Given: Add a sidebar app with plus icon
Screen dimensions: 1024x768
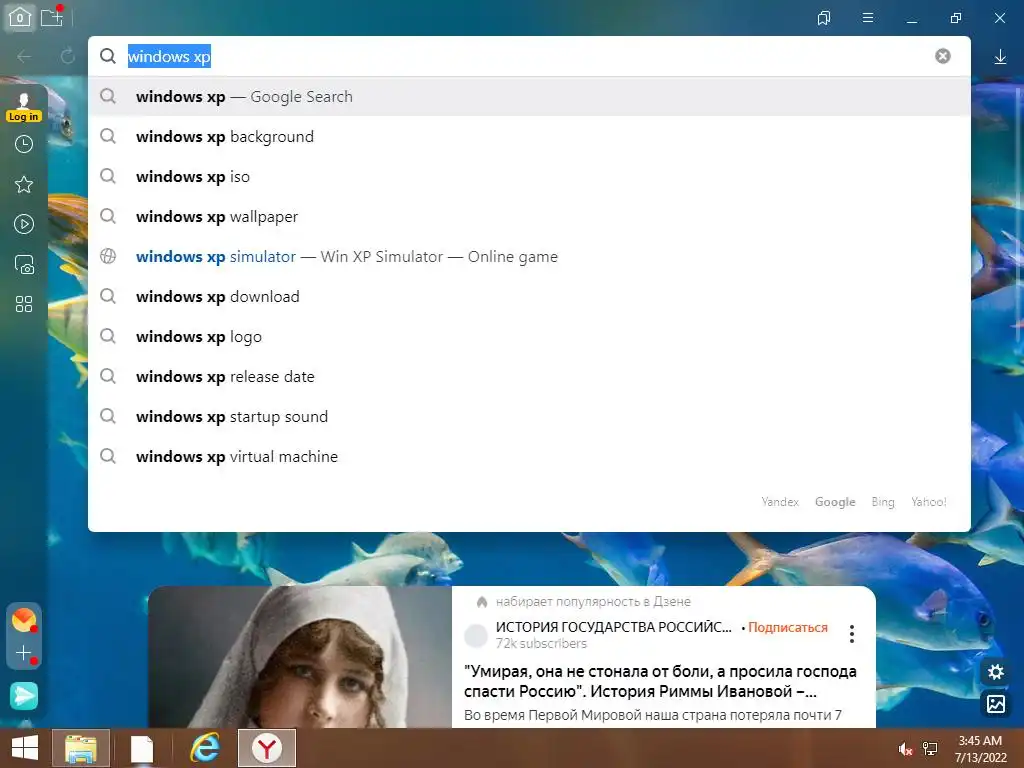Looking at the screenshot, I should (x=24, y=653).
